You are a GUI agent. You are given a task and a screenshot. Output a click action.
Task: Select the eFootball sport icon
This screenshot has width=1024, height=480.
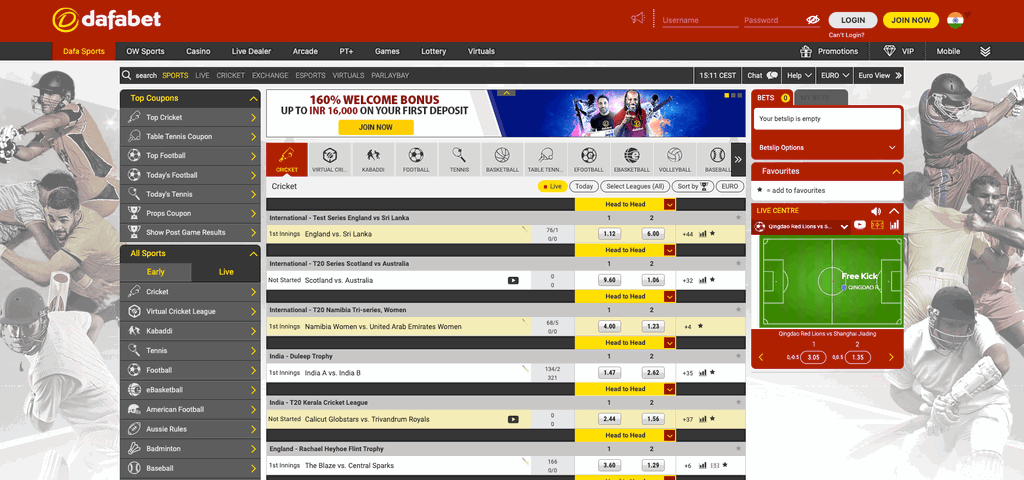(588, 159)
